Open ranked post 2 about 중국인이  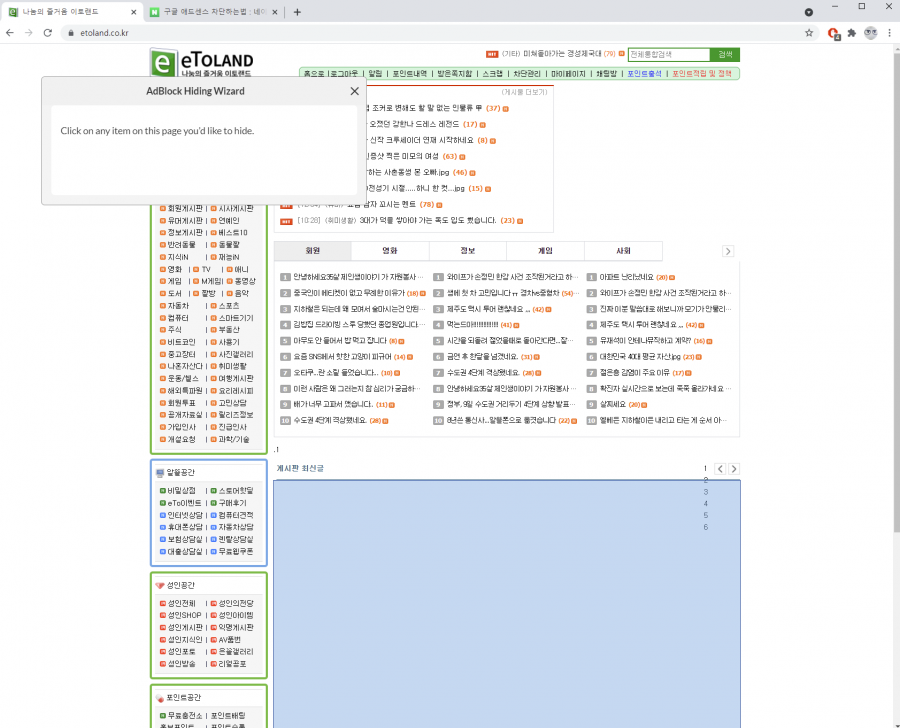point(349,293)
